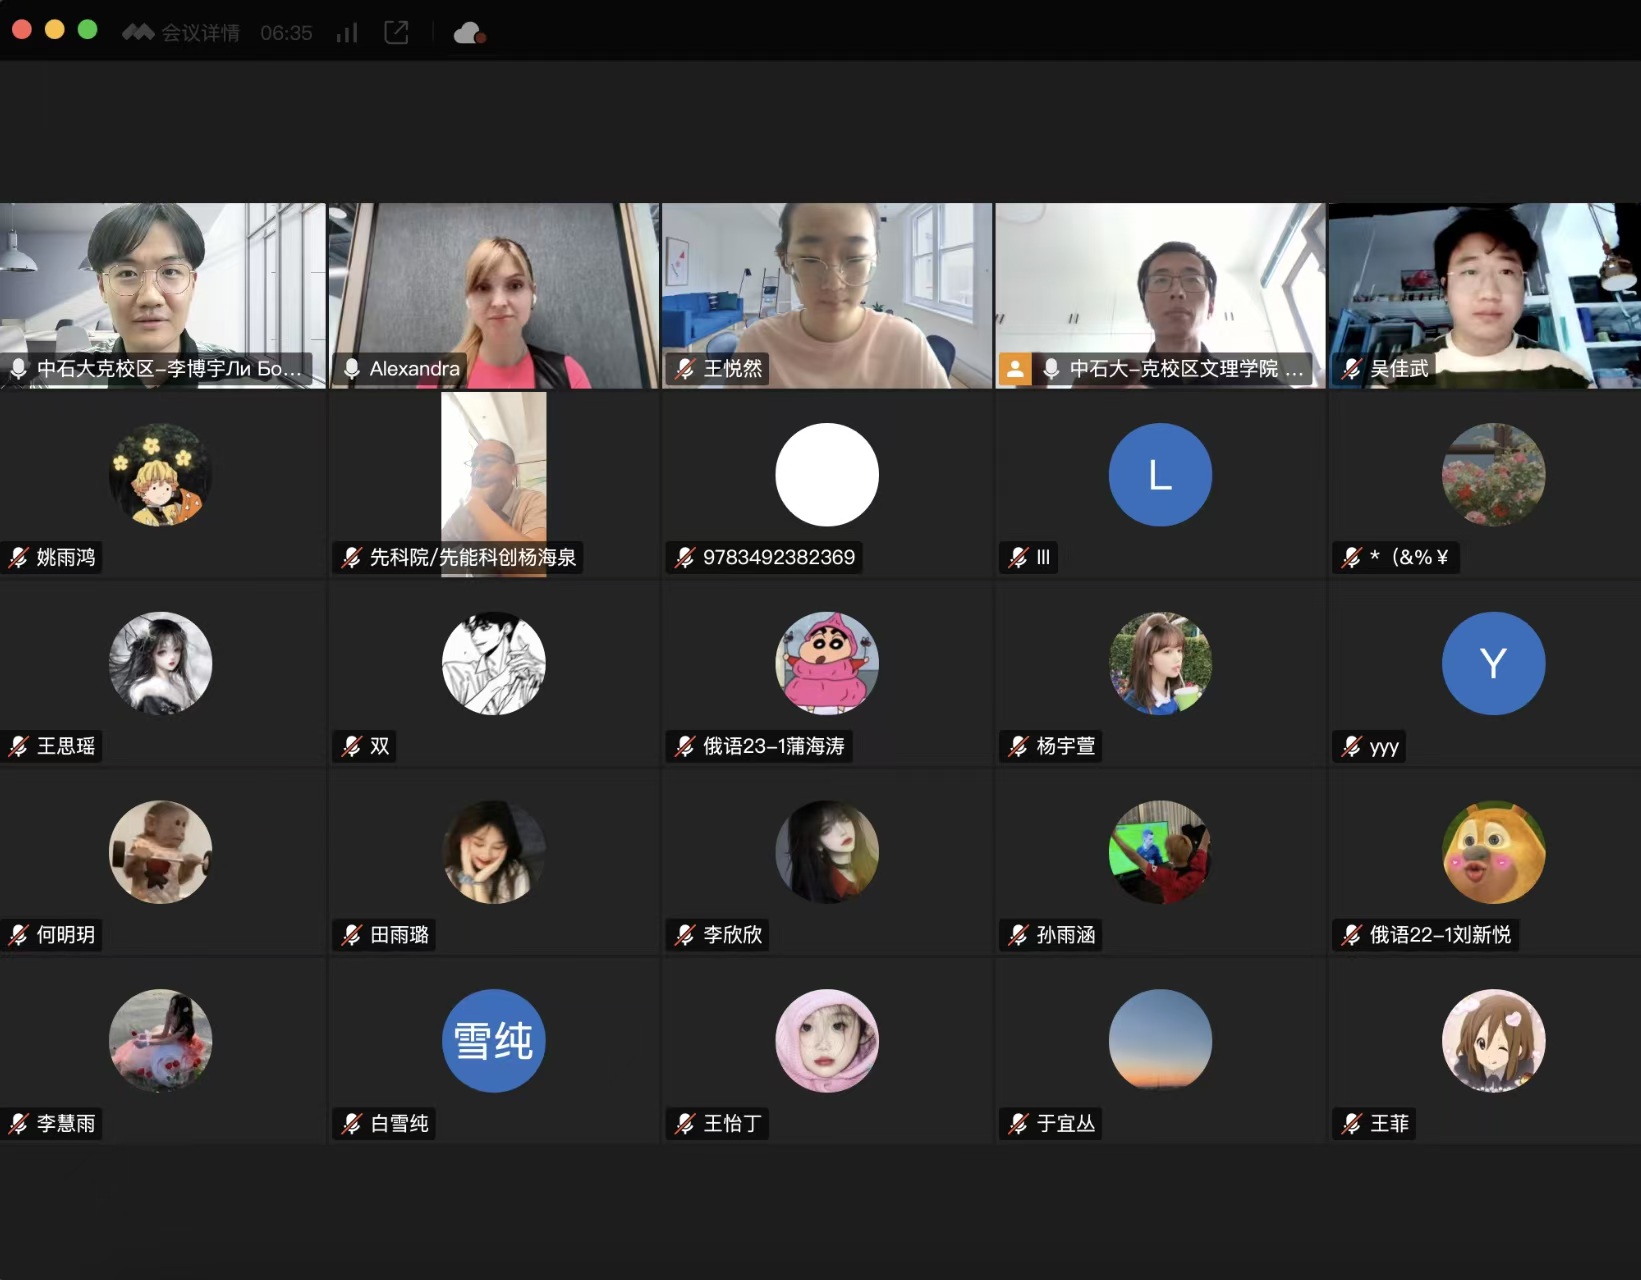
Task: Click the name label 俄语22-1刘新悦
Action: coord(1439,935)
